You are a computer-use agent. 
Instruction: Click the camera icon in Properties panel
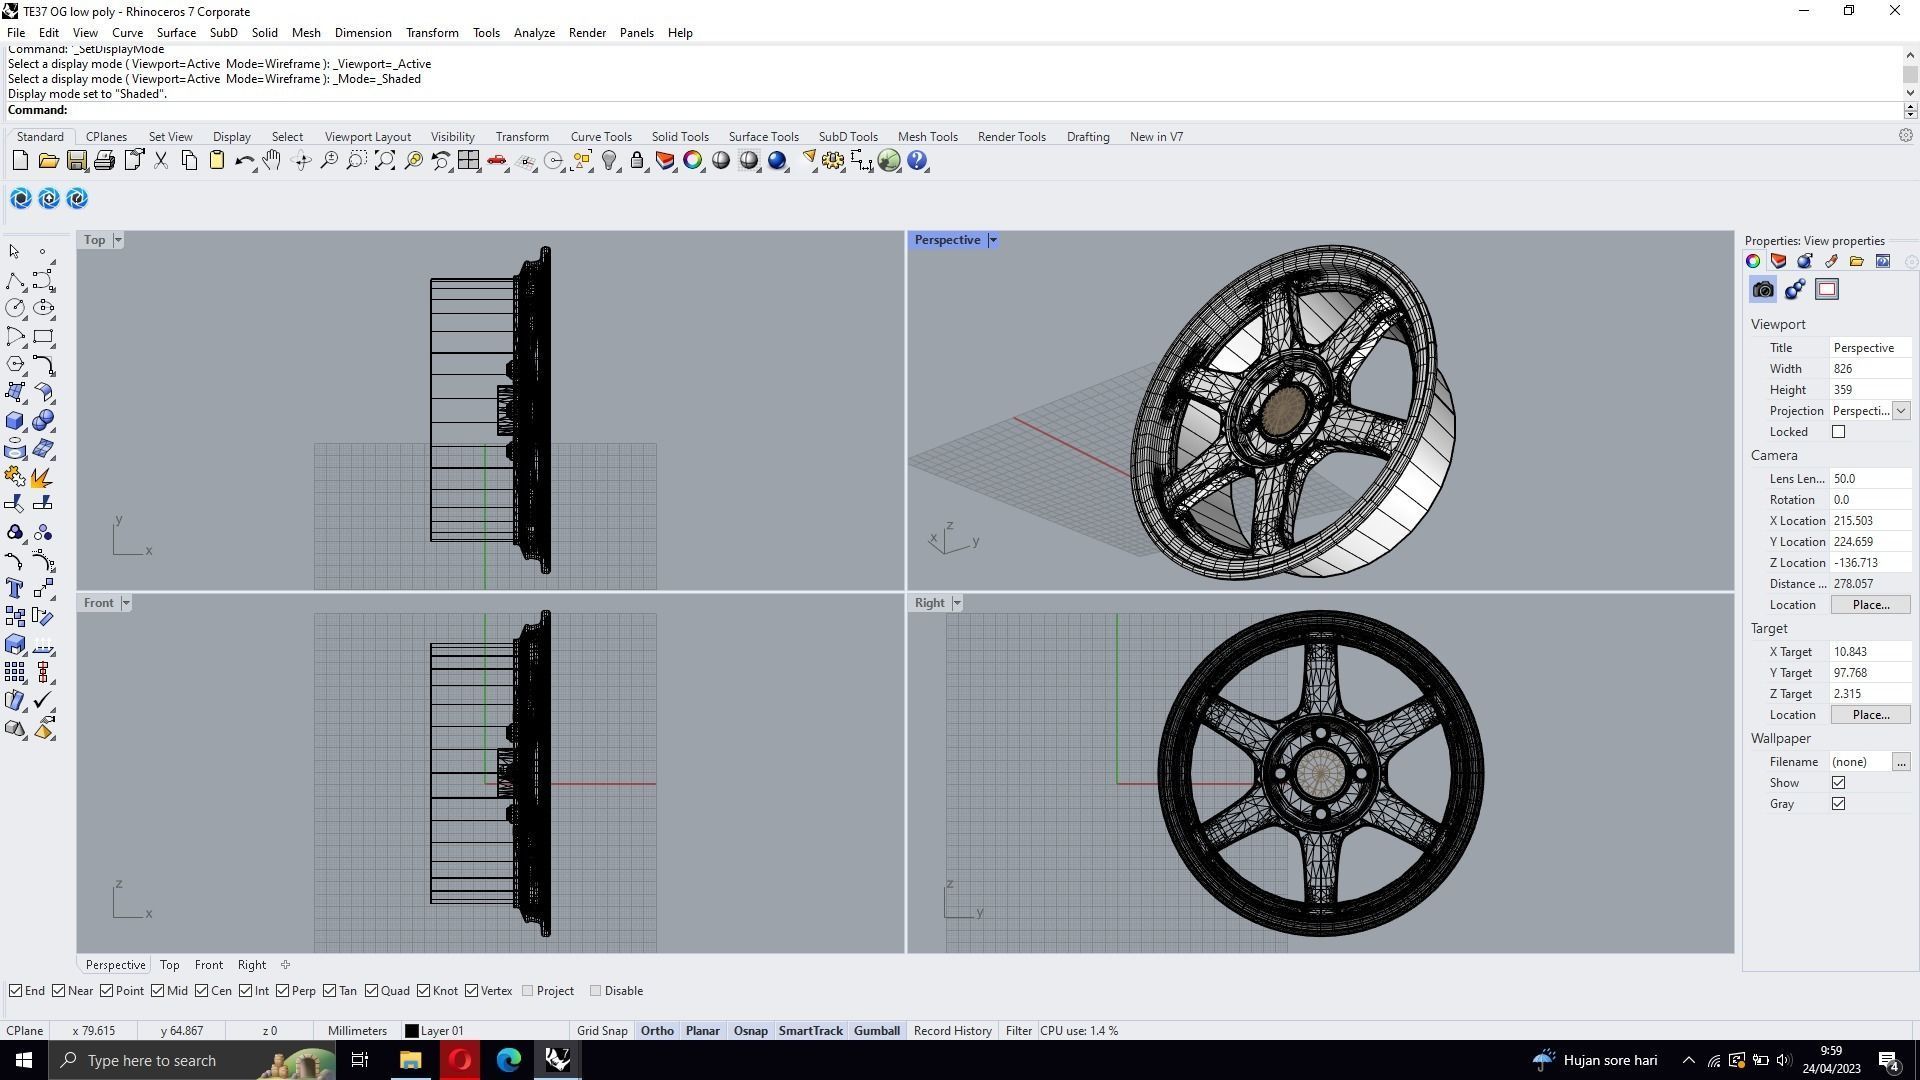1763,290
